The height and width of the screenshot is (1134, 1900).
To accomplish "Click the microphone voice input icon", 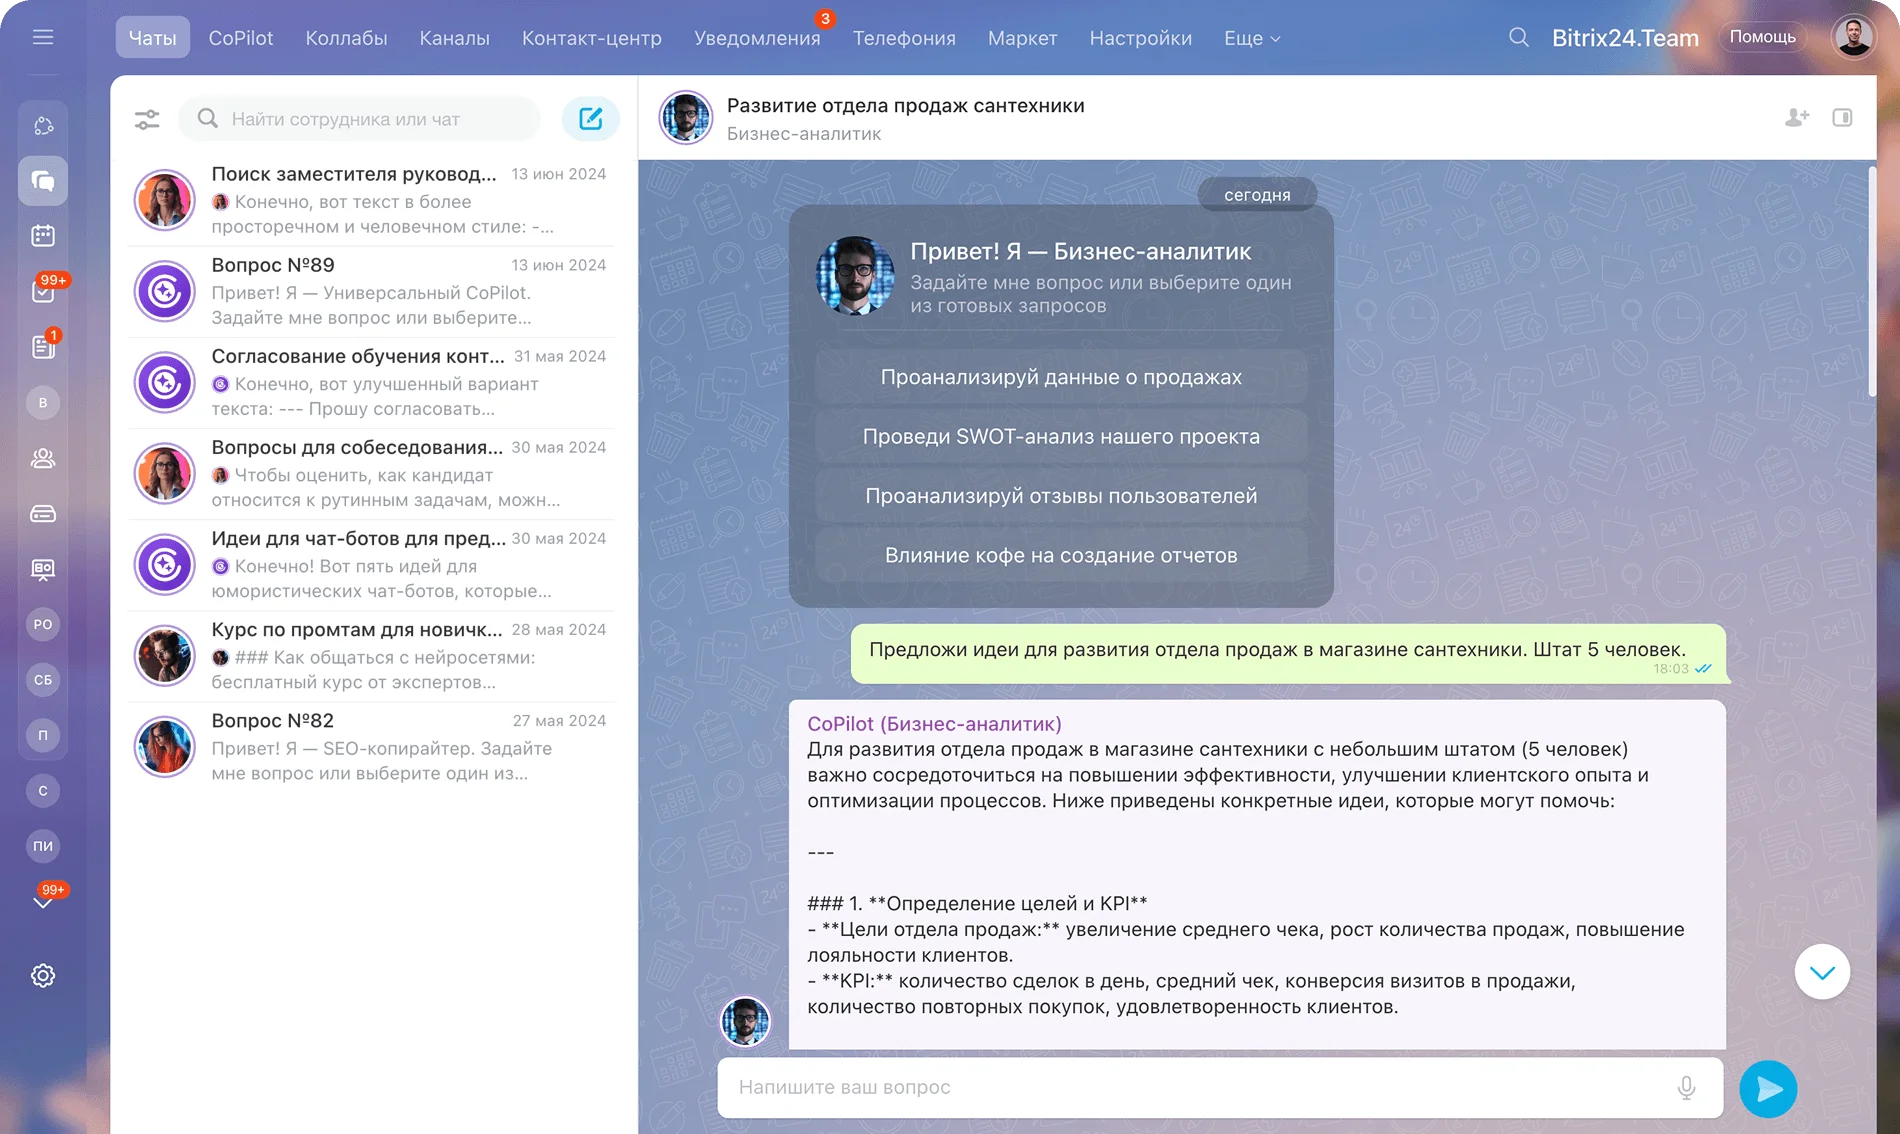I will (1686, 1087).
